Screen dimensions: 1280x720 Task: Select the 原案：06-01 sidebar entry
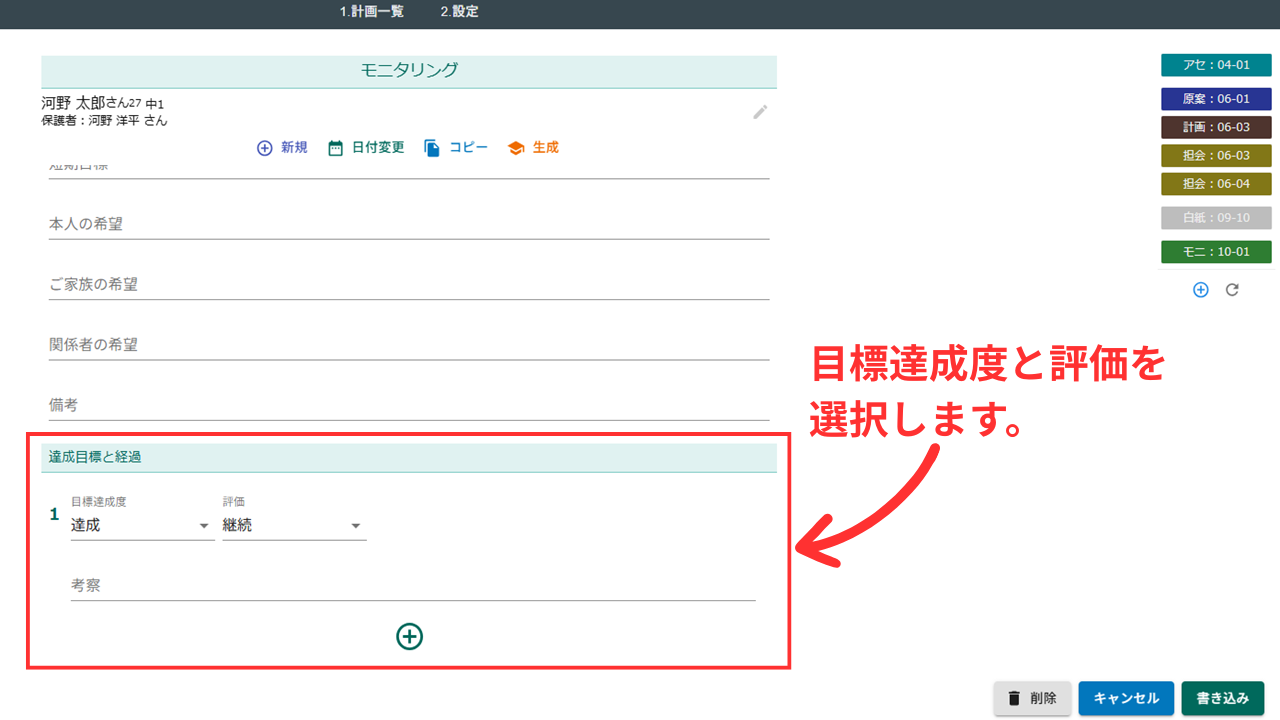click(1216, 99)
